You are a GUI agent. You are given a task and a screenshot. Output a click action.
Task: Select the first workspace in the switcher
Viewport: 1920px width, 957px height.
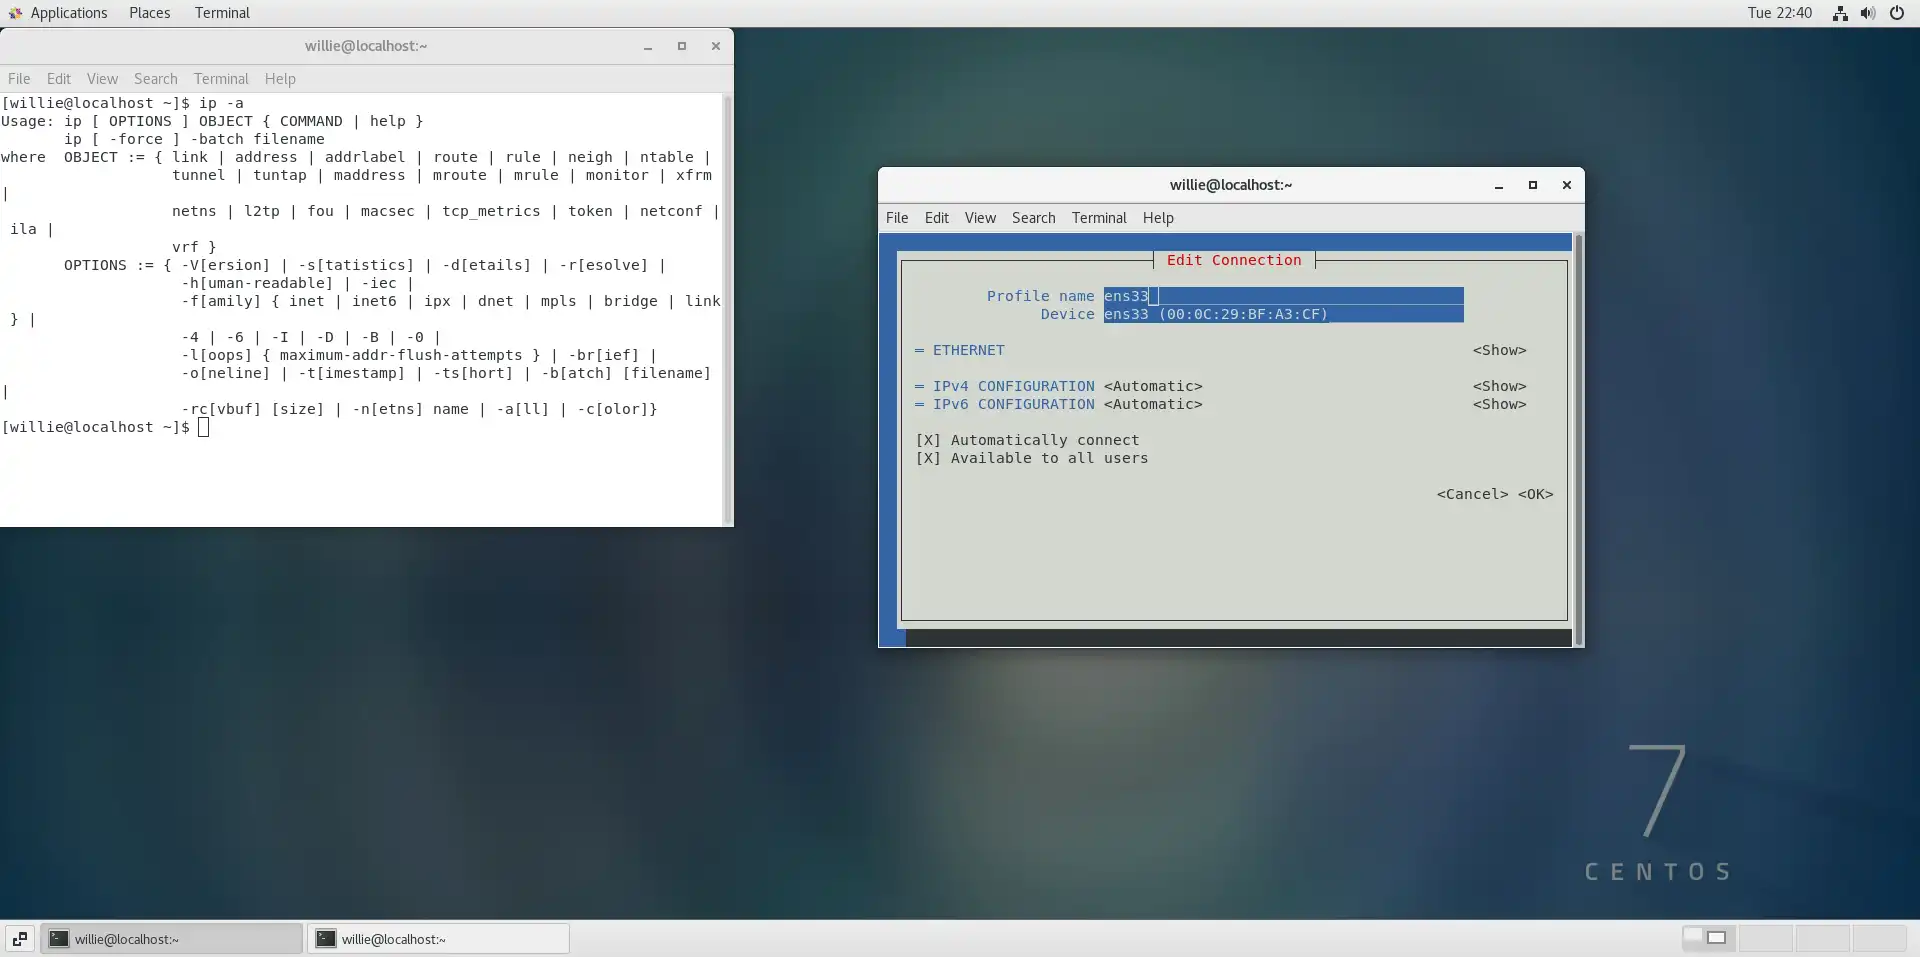pos(1709,938)
